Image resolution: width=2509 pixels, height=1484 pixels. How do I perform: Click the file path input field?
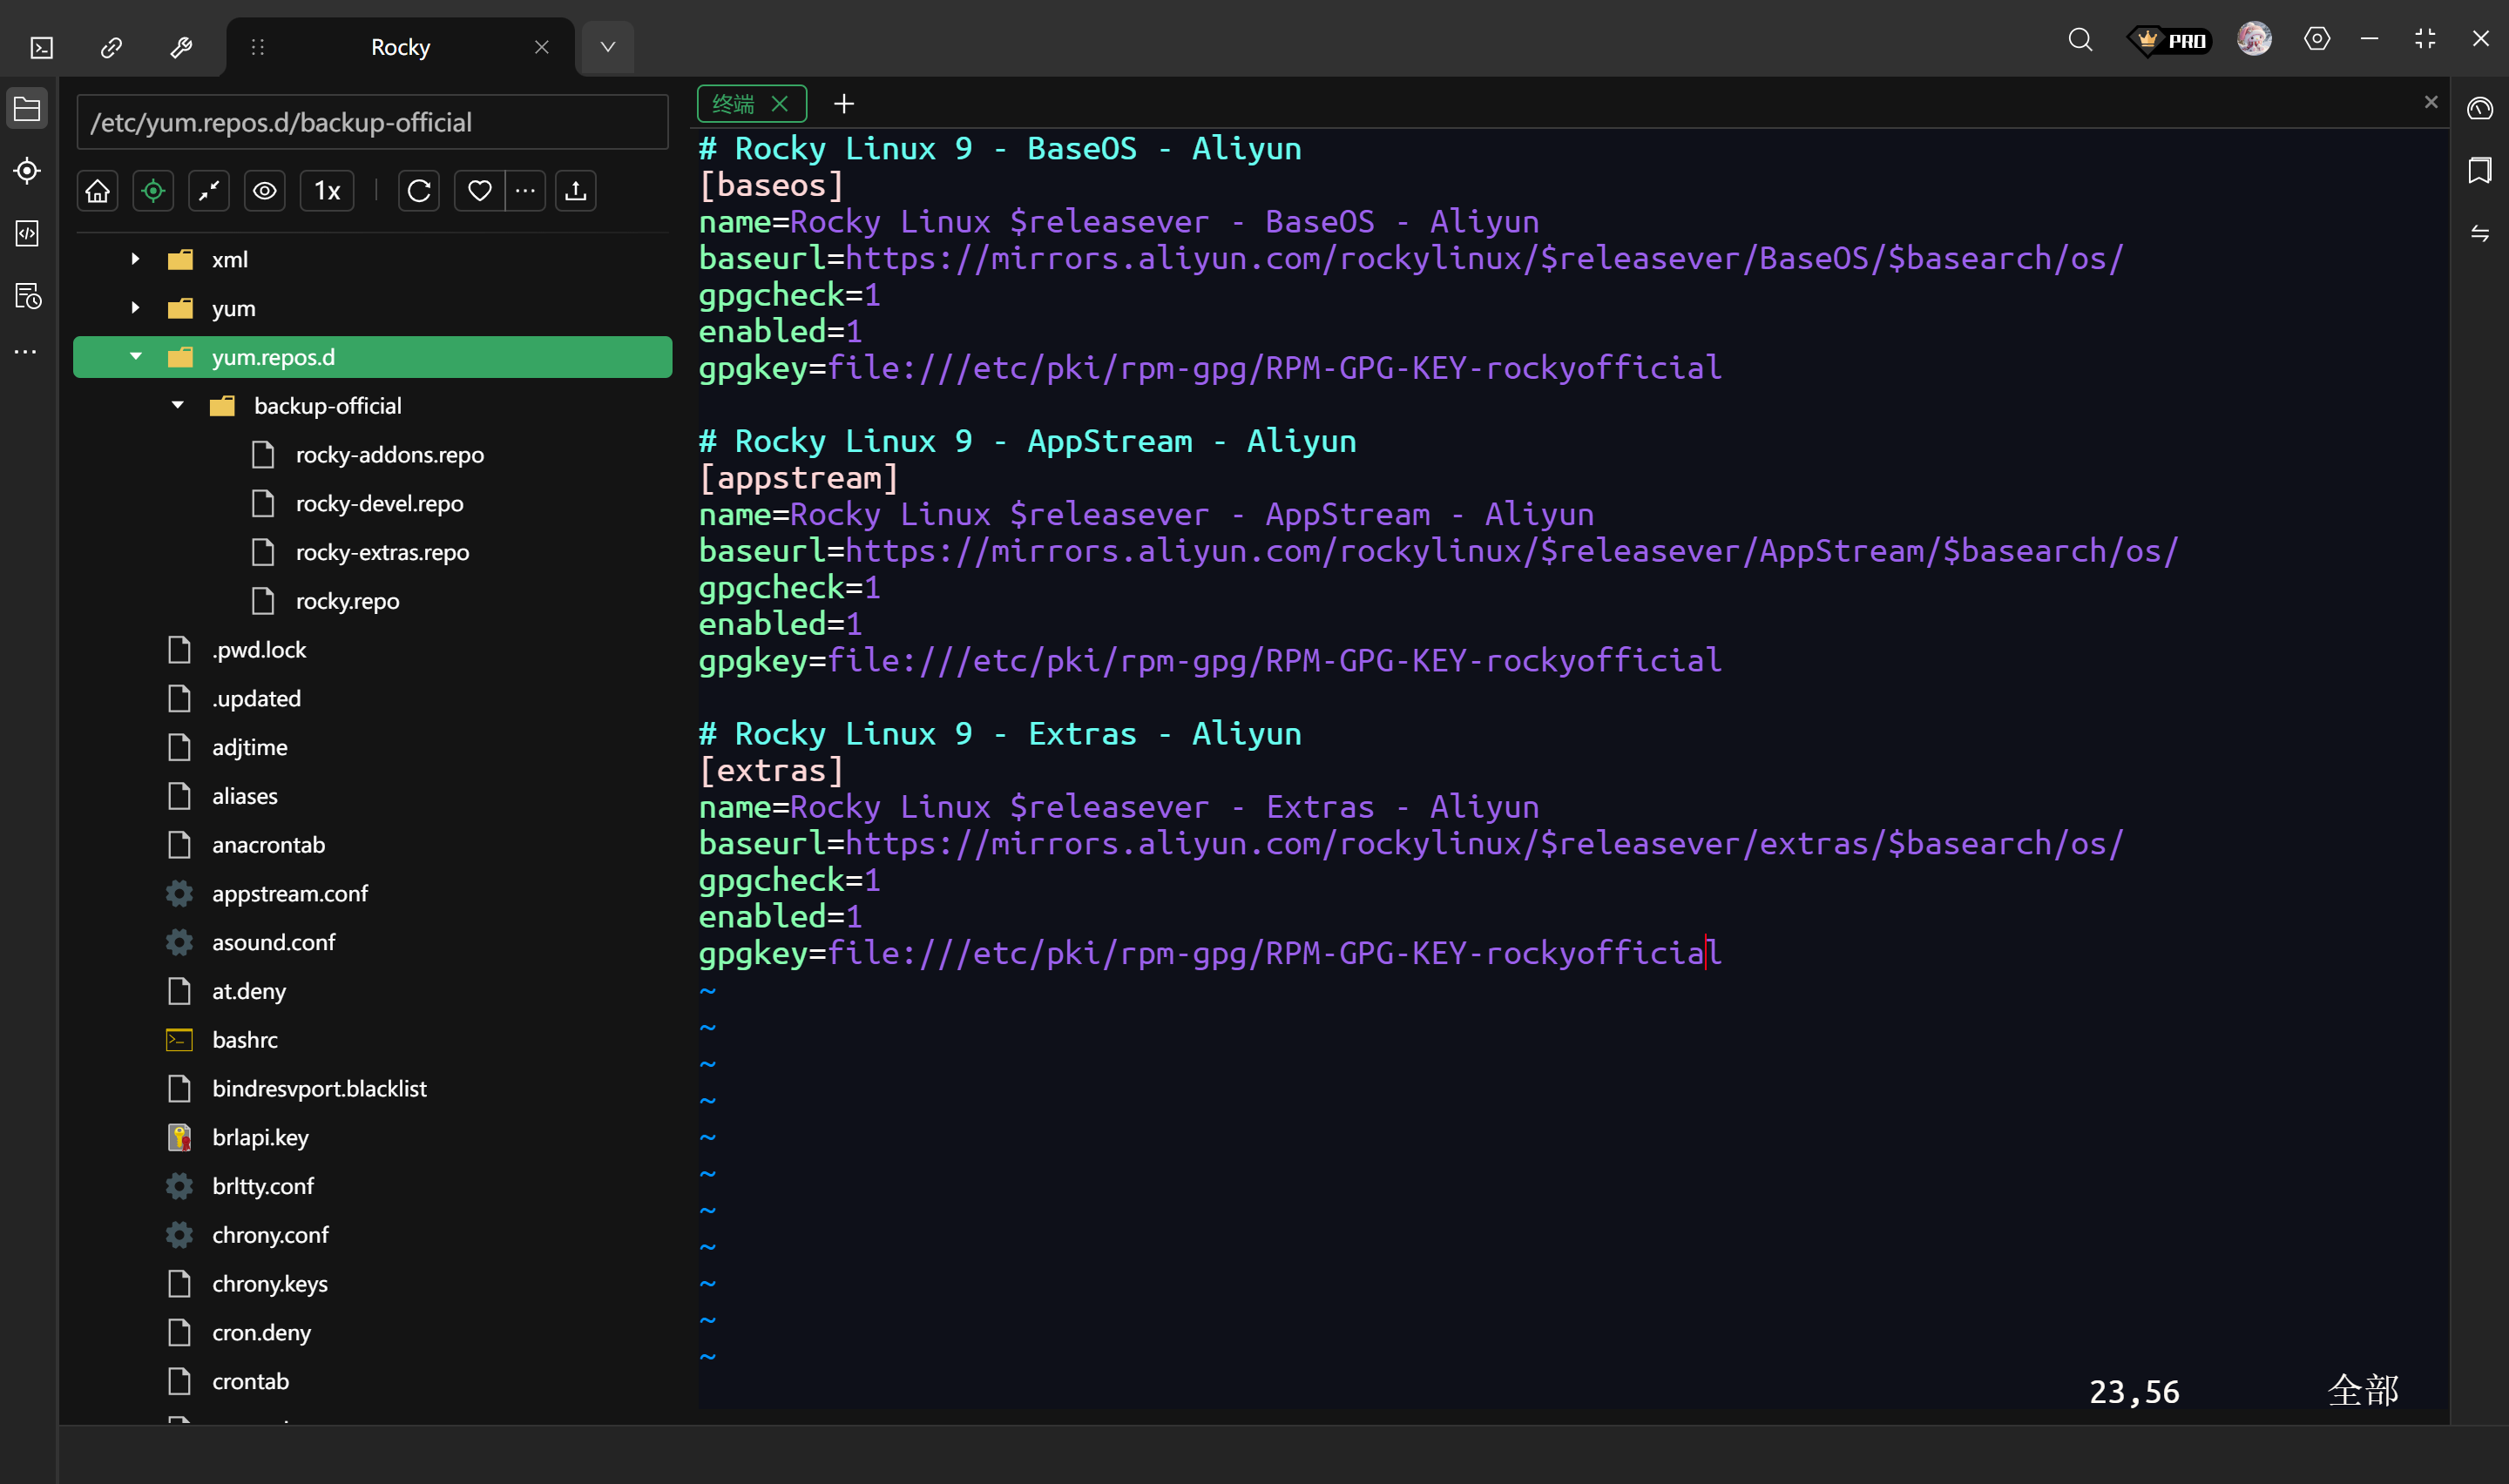point(372,122)
